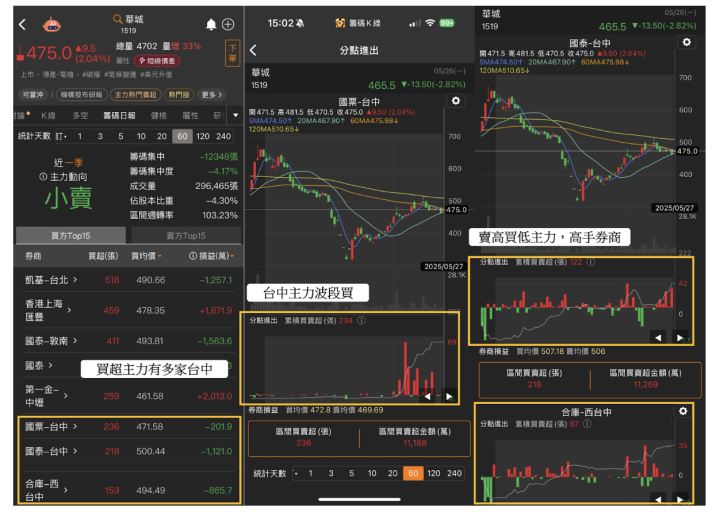Image resolution: width=720 pixels, height=516 pixels.
Task: Tap the 熱門股 tag
Action: [179, 95]
